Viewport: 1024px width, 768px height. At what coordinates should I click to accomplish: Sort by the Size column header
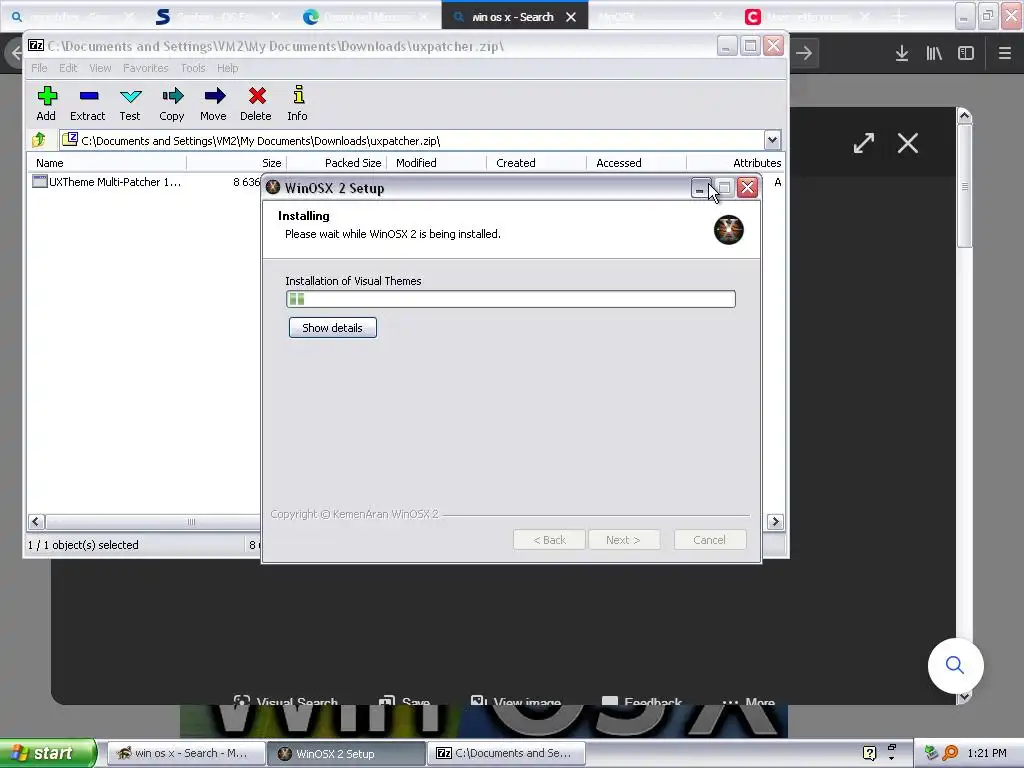236,163
